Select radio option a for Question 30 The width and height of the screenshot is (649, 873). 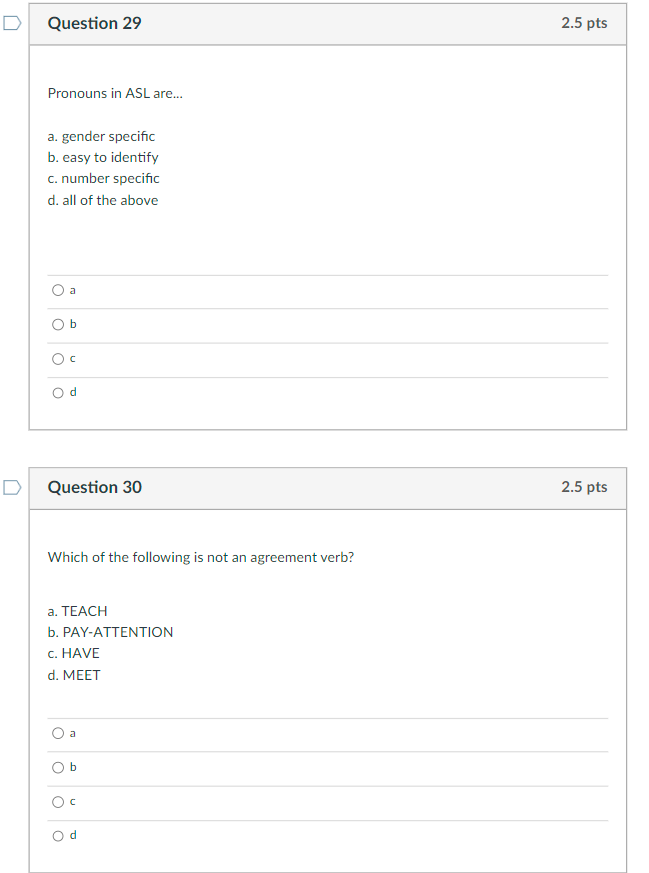(58, 734)
